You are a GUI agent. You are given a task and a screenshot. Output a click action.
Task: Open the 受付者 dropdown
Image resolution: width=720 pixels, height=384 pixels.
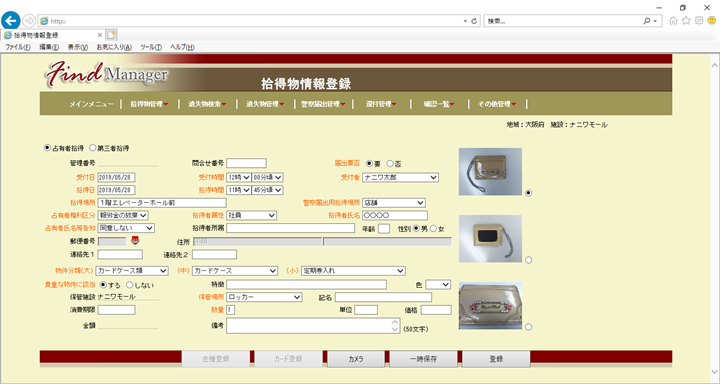(400, 177)
